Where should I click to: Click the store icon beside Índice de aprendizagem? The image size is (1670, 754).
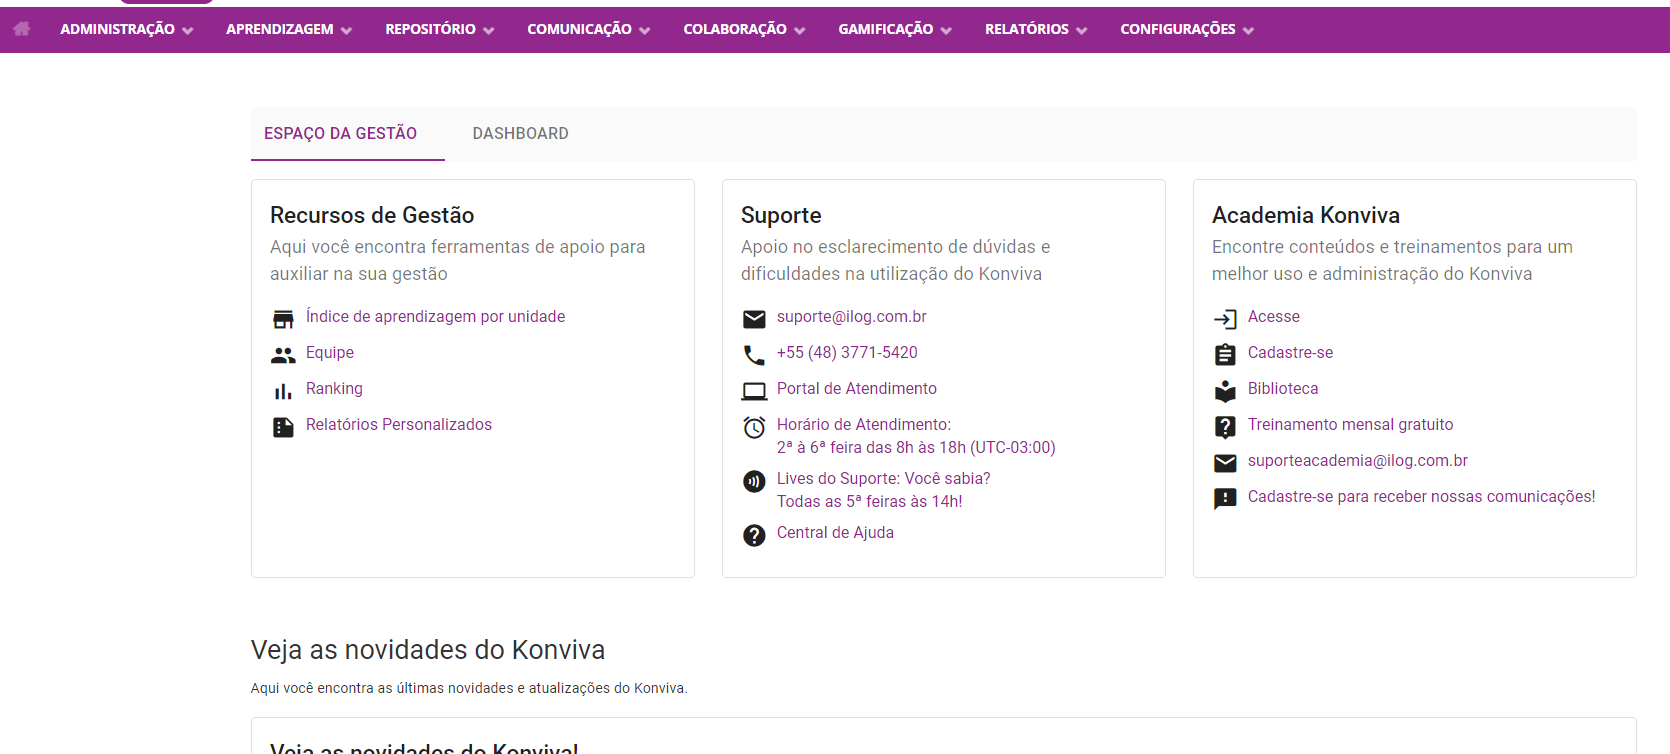[283, 319]
